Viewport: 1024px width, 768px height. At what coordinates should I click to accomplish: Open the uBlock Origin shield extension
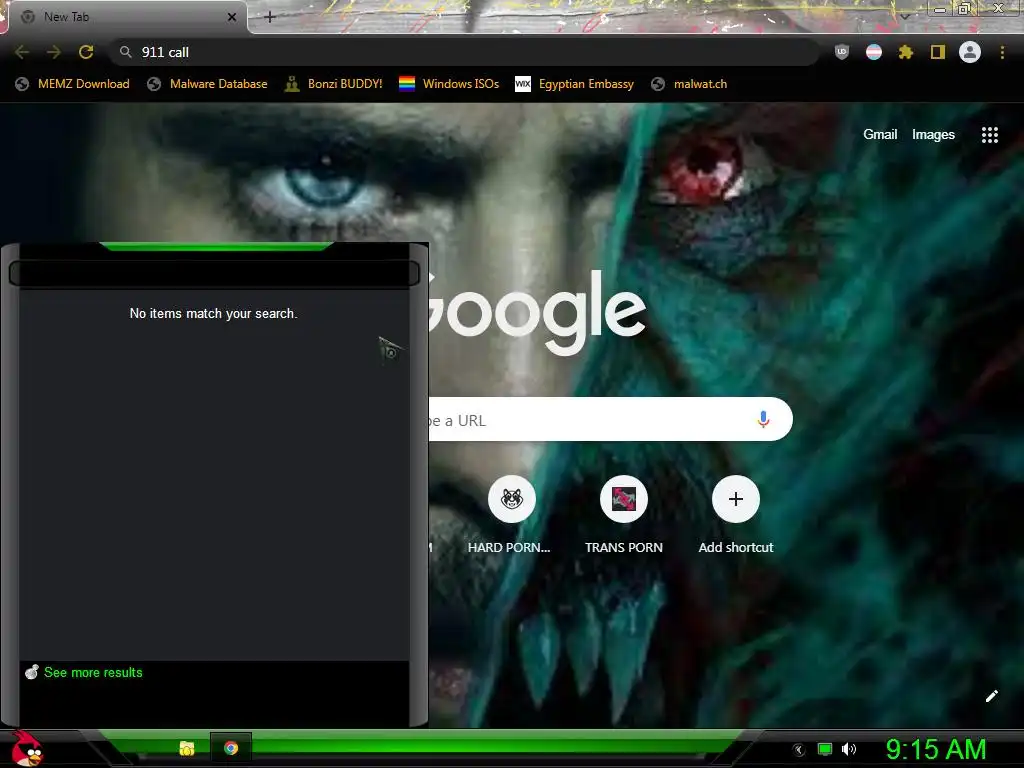point(842,52)
